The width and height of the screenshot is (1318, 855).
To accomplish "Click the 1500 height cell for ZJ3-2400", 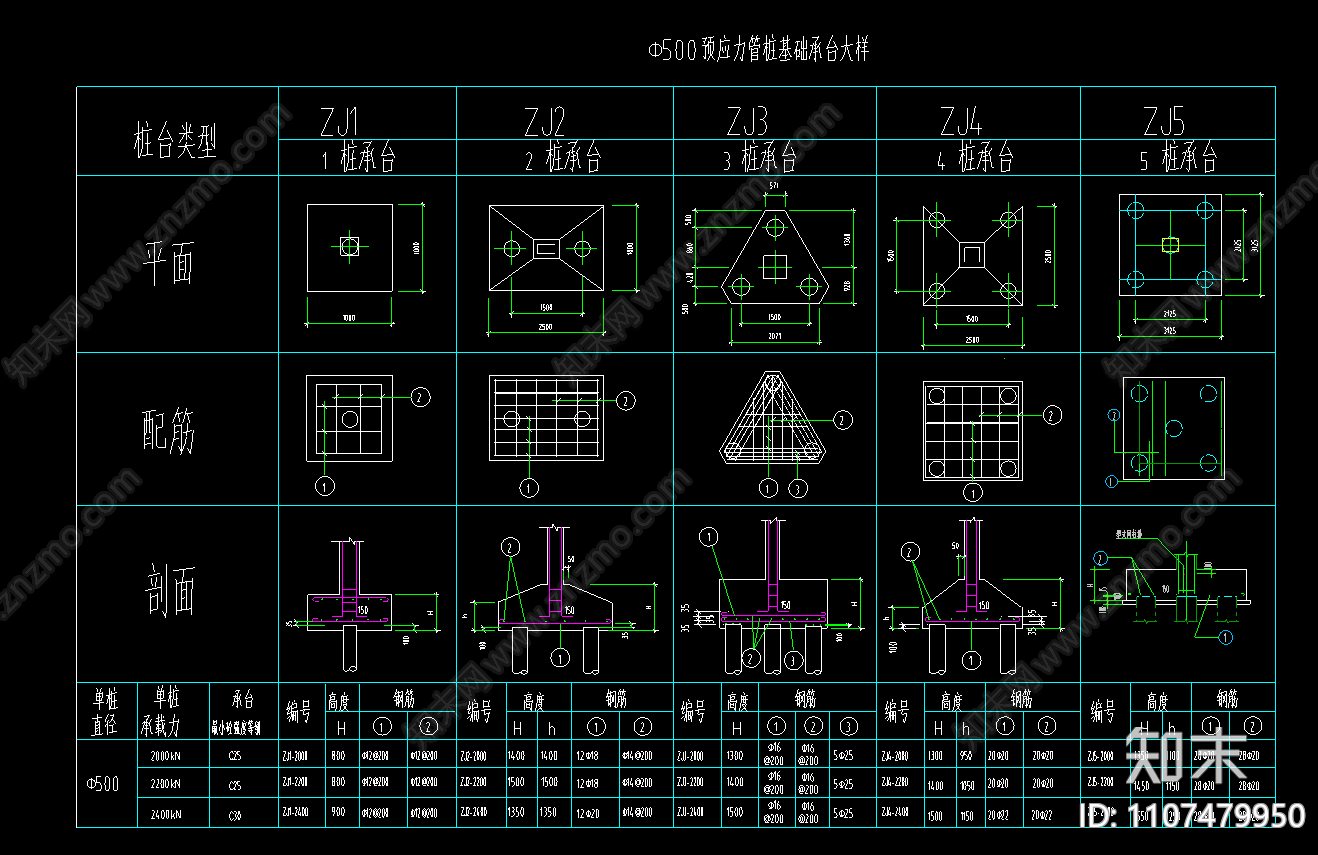I will [736, 814].
